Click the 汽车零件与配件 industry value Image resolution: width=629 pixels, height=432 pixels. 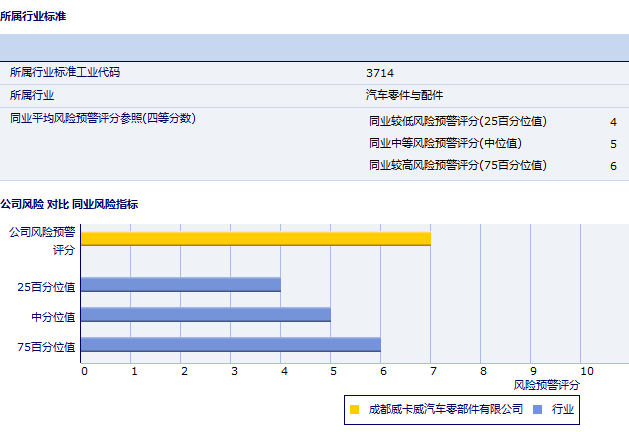point(404,95)
